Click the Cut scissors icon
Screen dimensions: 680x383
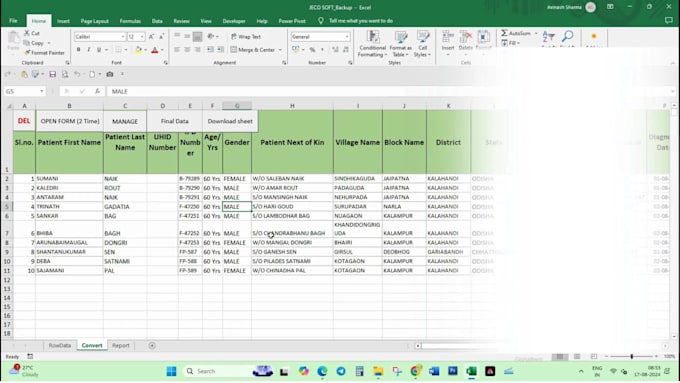click(27, 33)
